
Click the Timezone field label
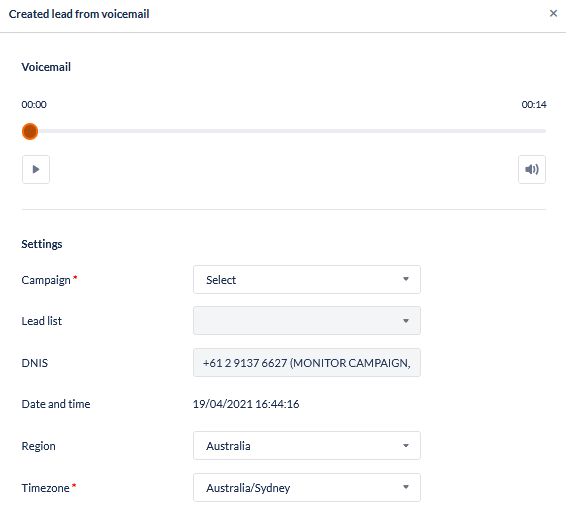(45, 488)
